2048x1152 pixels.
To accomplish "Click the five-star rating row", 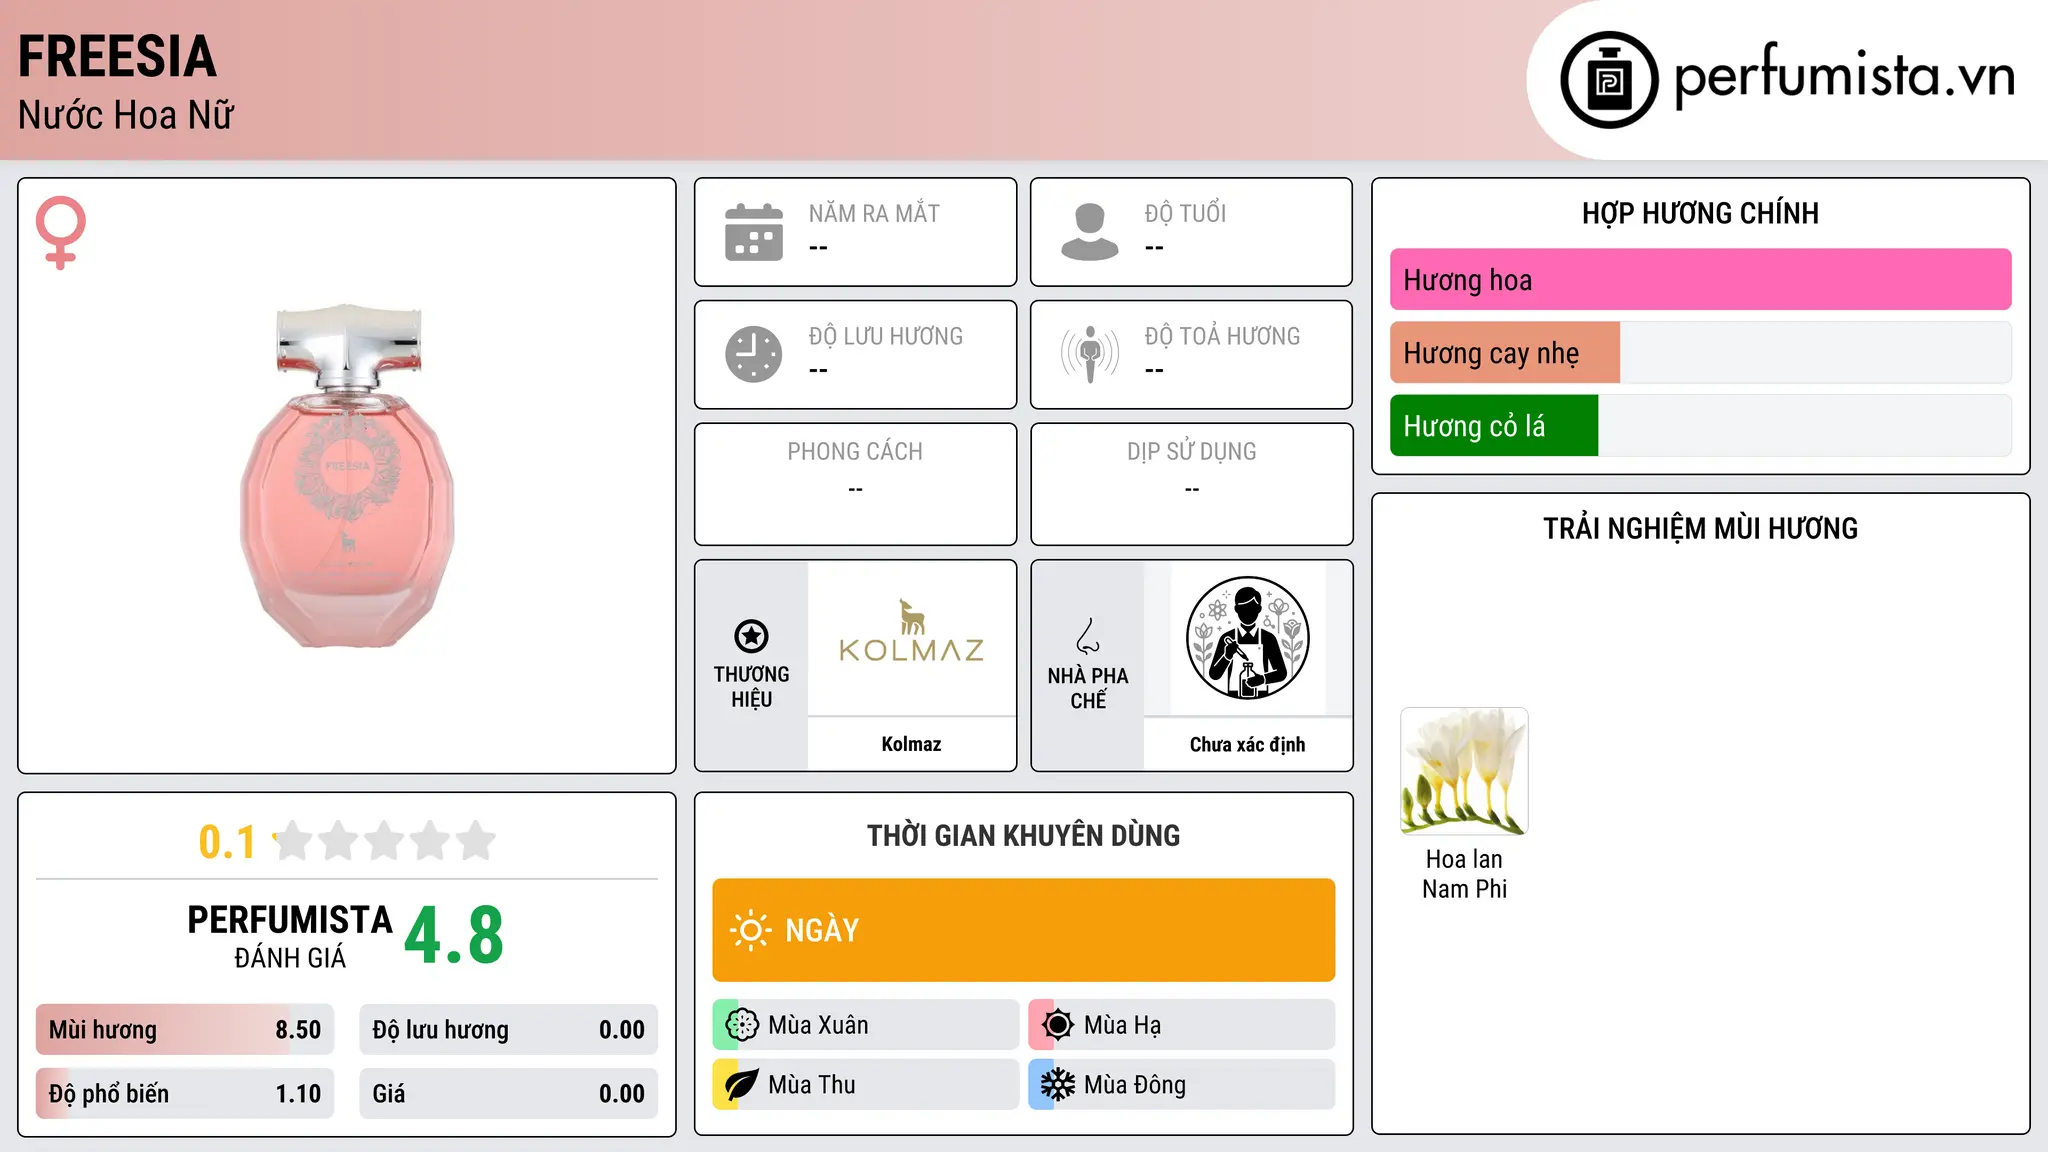I will coord(385,841).
